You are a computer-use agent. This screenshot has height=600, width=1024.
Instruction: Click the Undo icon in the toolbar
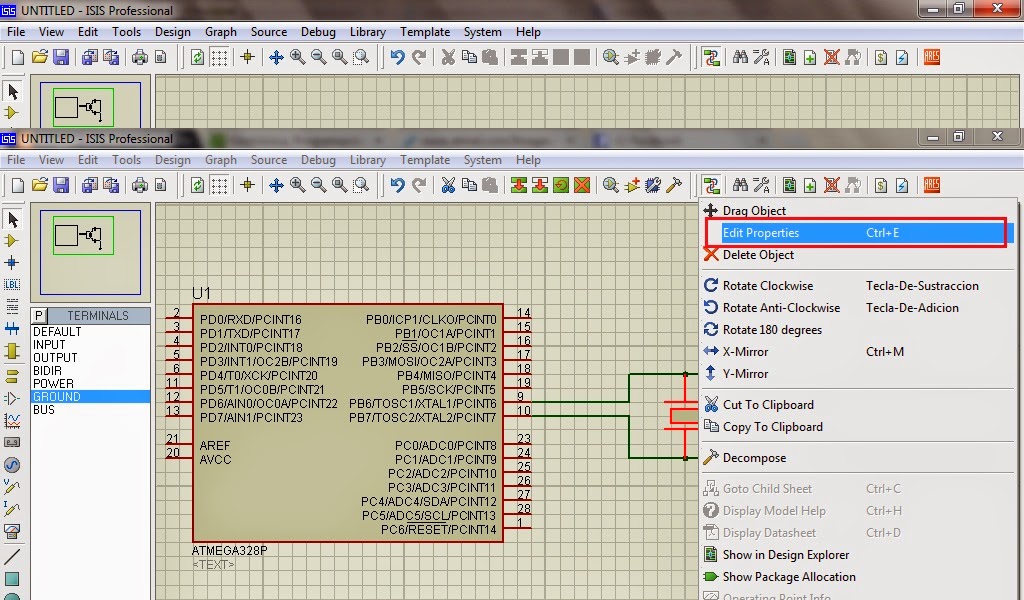point(398,185)
